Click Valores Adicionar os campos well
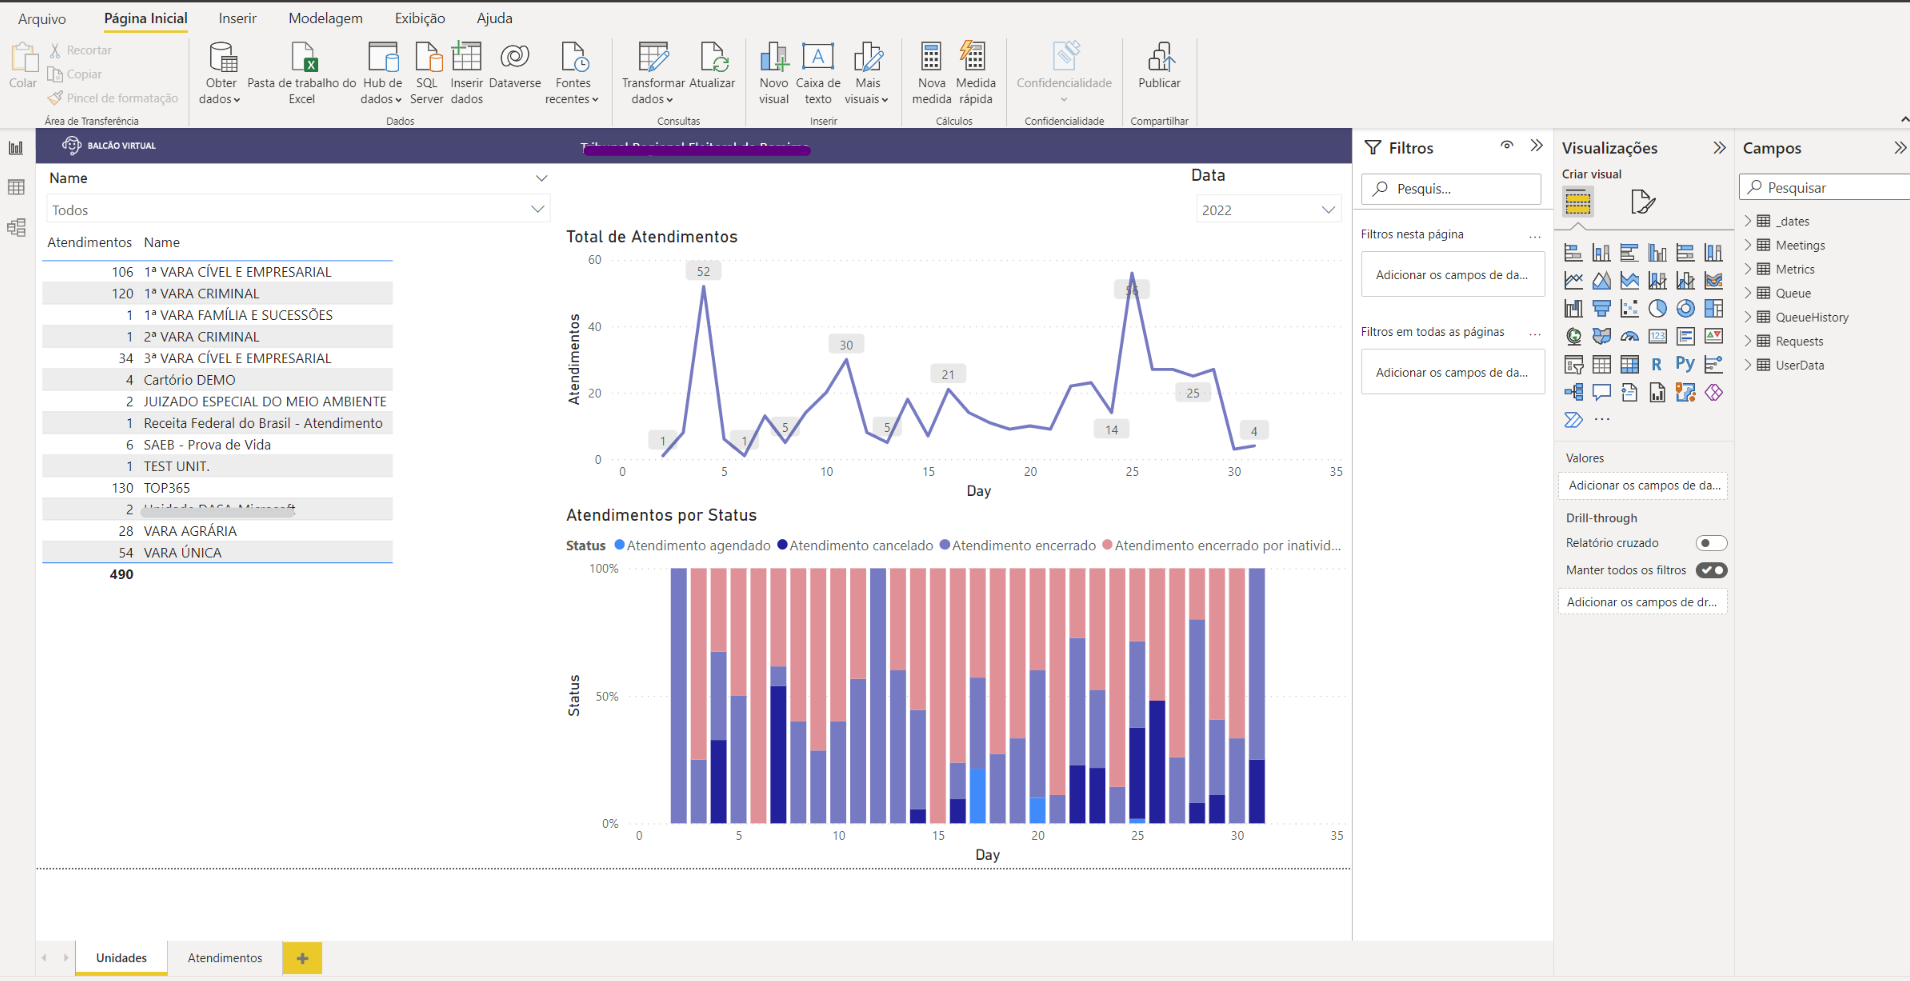The width and height of the screenshot is (1910, 981). click(x=1643, y=485)
